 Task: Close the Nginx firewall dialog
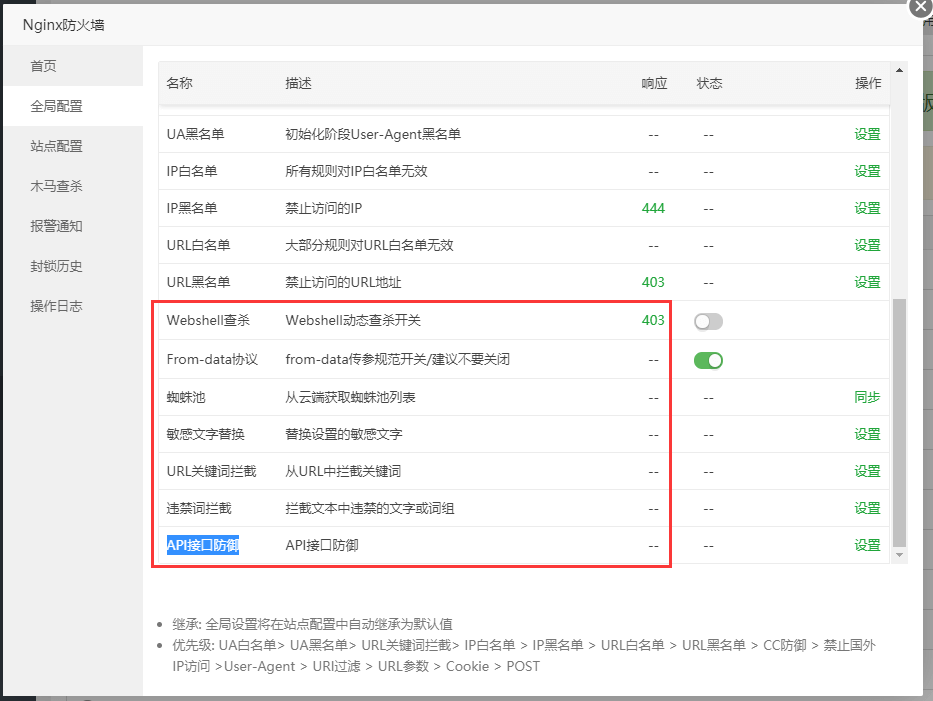[920, 7]
